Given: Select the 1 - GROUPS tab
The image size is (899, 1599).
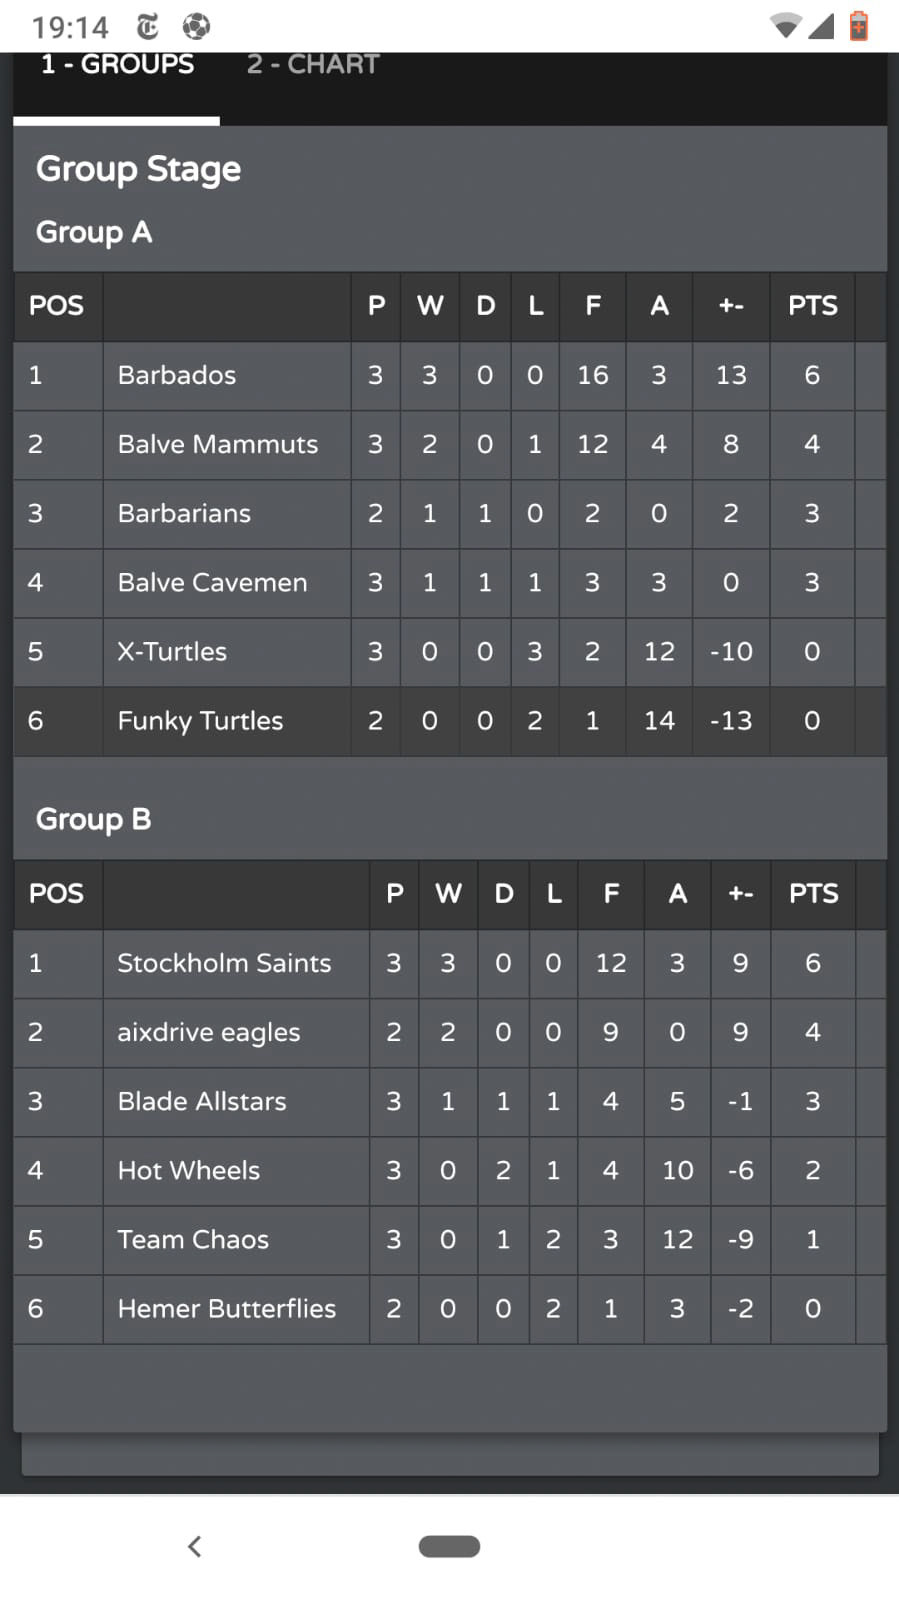Looking at the screenshot, I should pos(117,65).
